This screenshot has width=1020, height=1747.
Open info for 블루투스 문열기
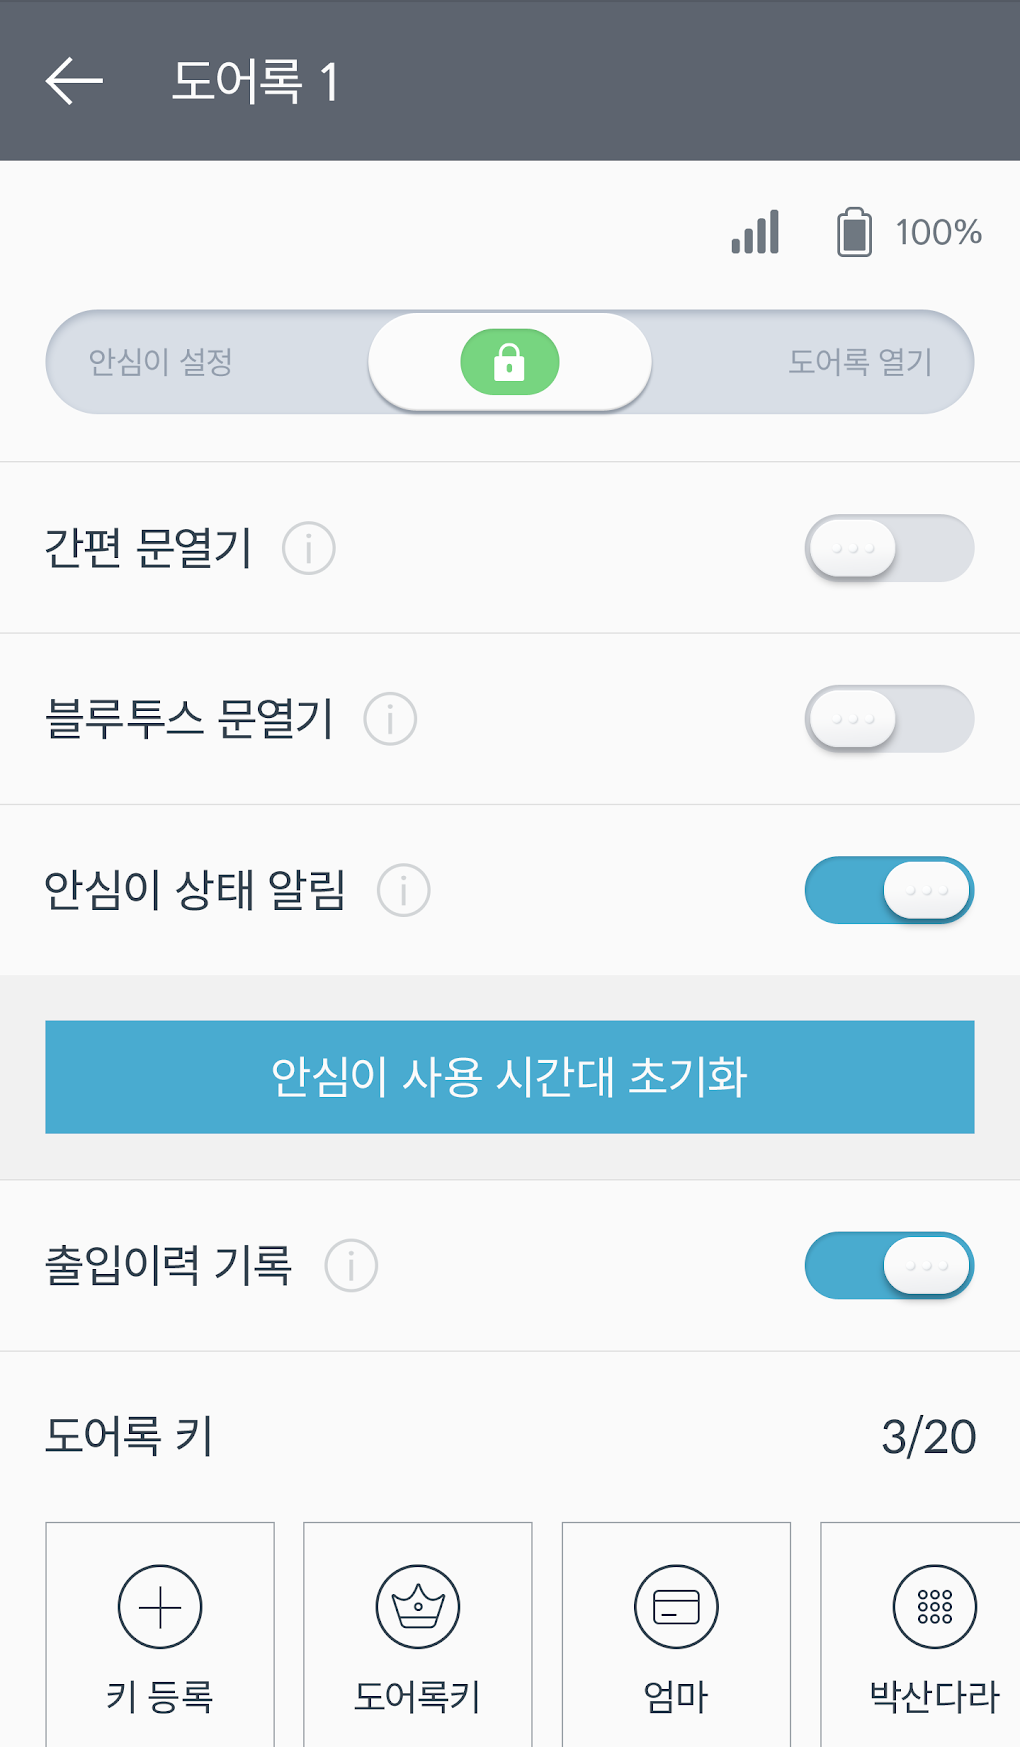[390, 719]
